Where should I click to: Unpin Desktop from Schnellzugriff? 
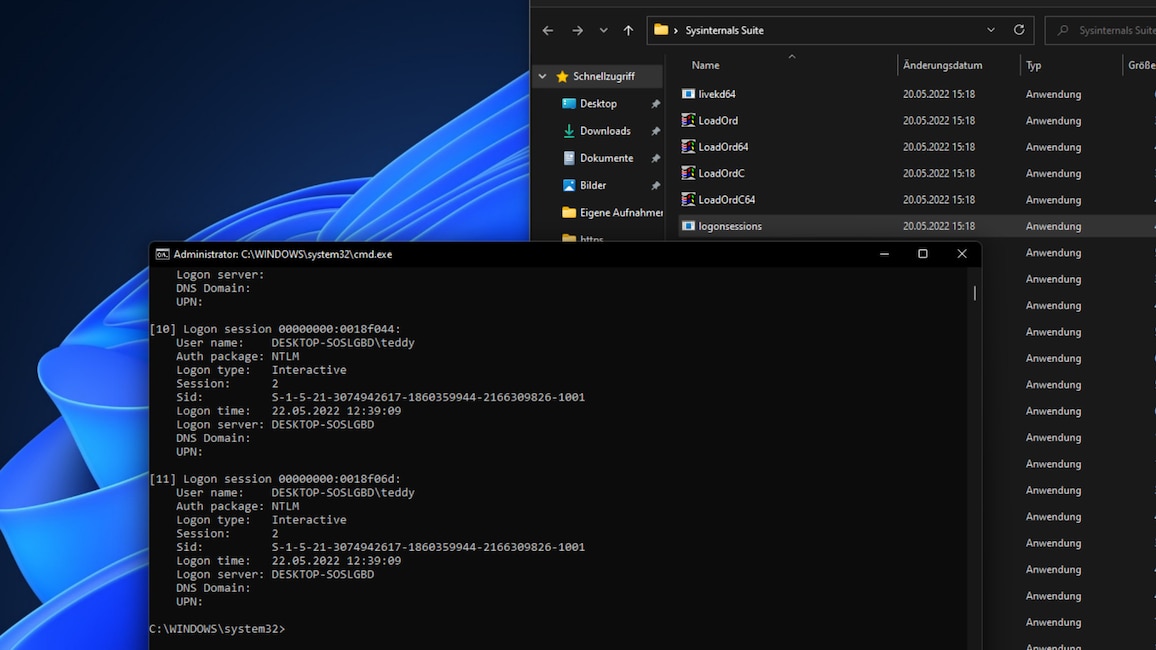tap(657, 103)
